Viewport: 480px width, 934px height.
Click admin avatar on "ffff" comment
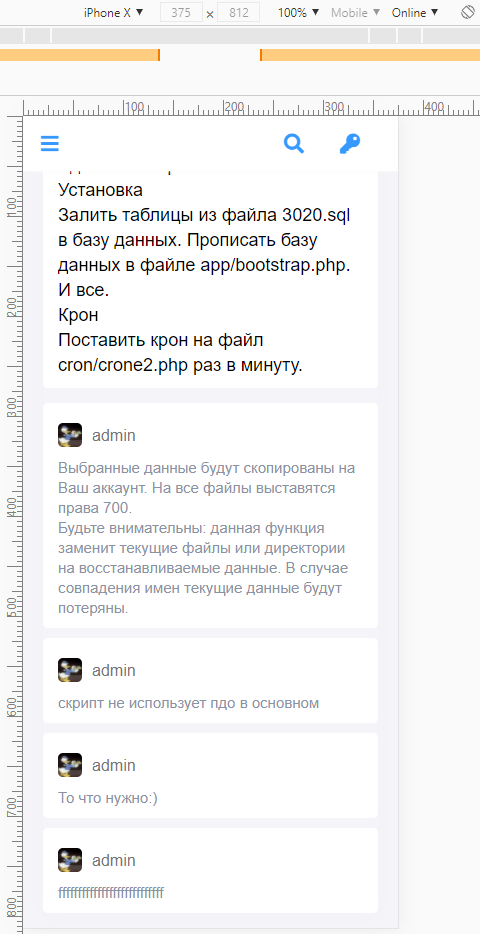pos(70,860)
